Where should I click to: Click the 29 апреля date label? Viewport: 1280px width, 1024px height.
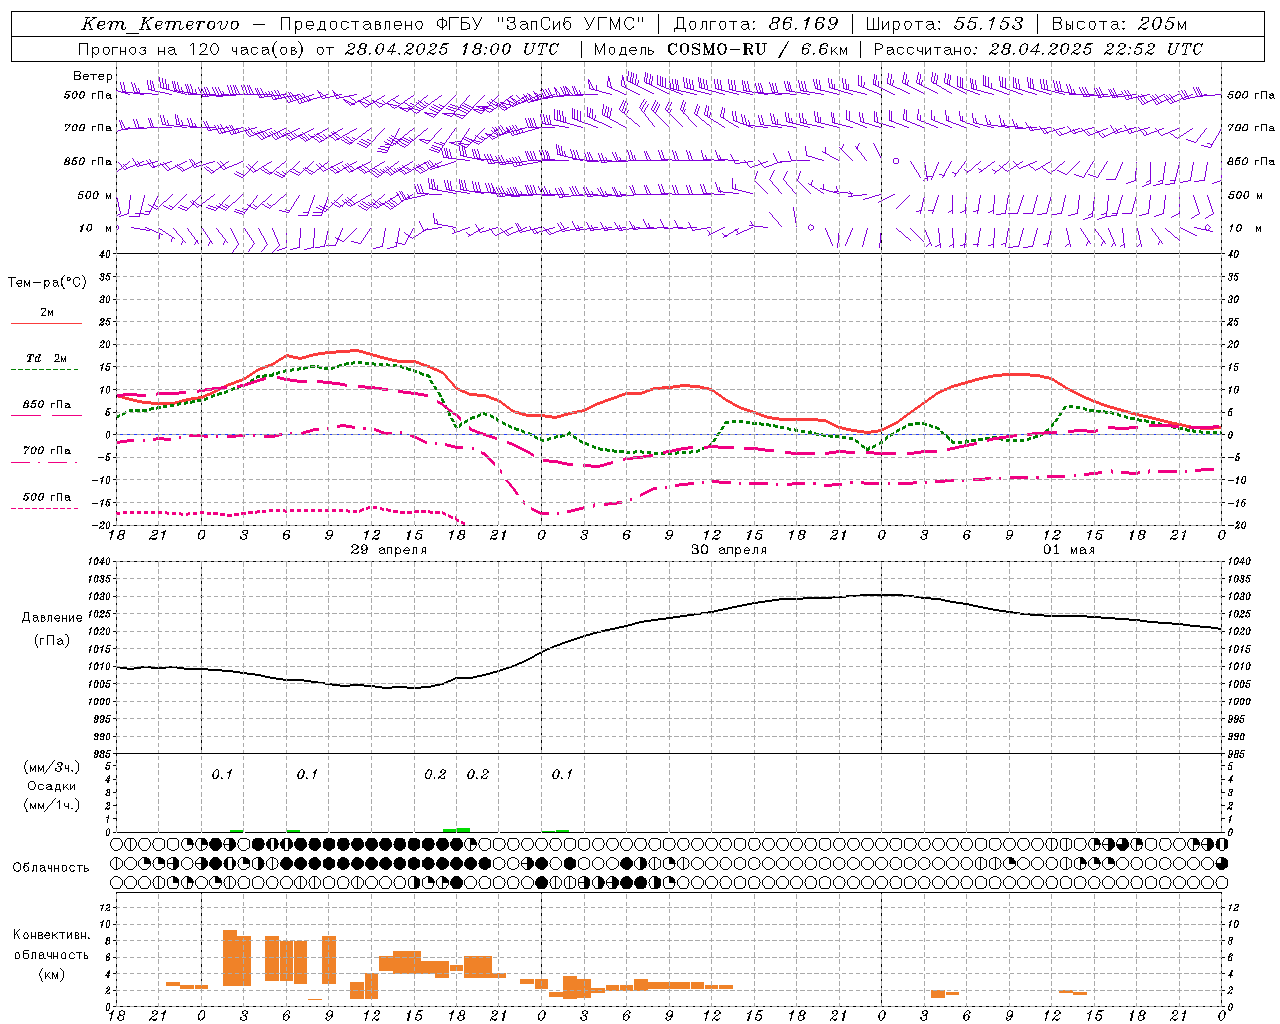click(x=388, y=550)
